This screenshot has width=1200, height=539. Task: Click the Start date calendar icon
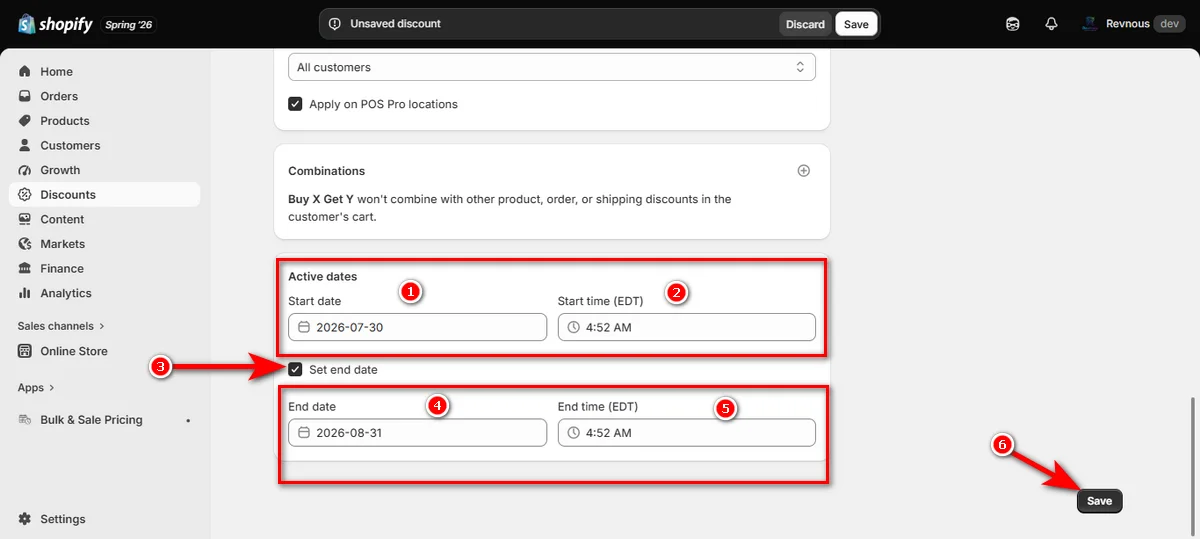click(x=304, y=327)
